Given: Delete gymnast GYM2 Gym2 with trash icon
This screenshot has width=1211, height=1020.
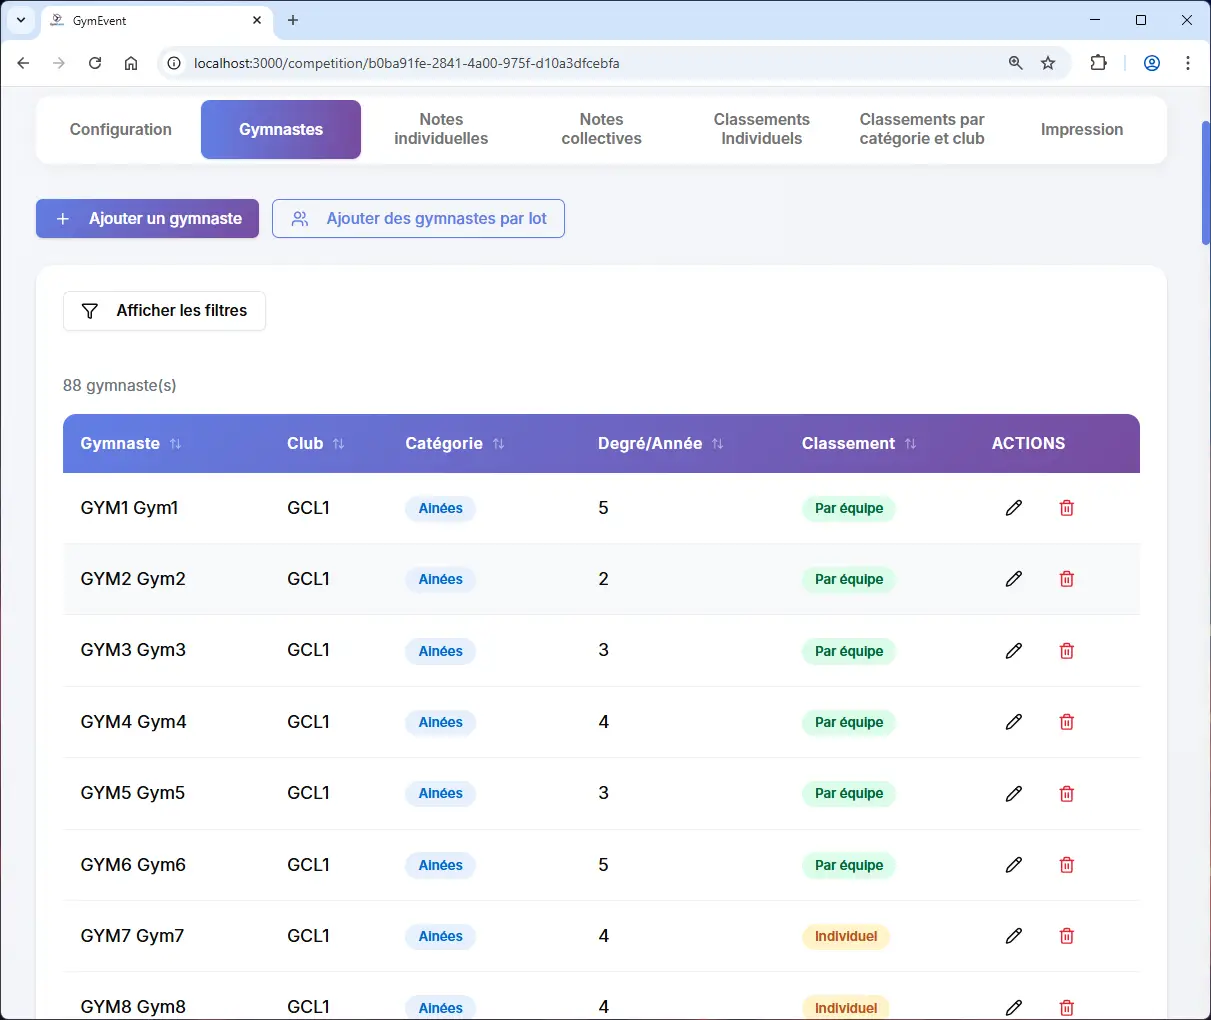Looking at the screenshot, I should (1067, 579).
